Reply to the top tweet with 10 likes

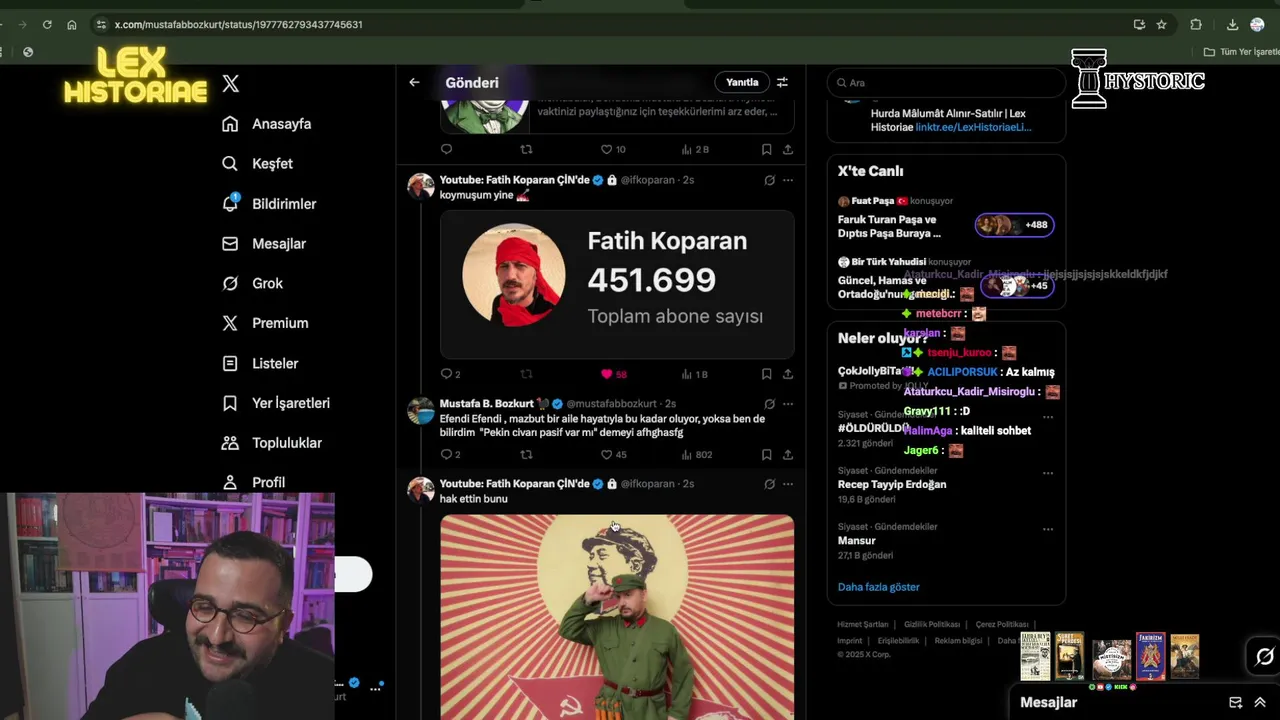click(x=447, y=149)
